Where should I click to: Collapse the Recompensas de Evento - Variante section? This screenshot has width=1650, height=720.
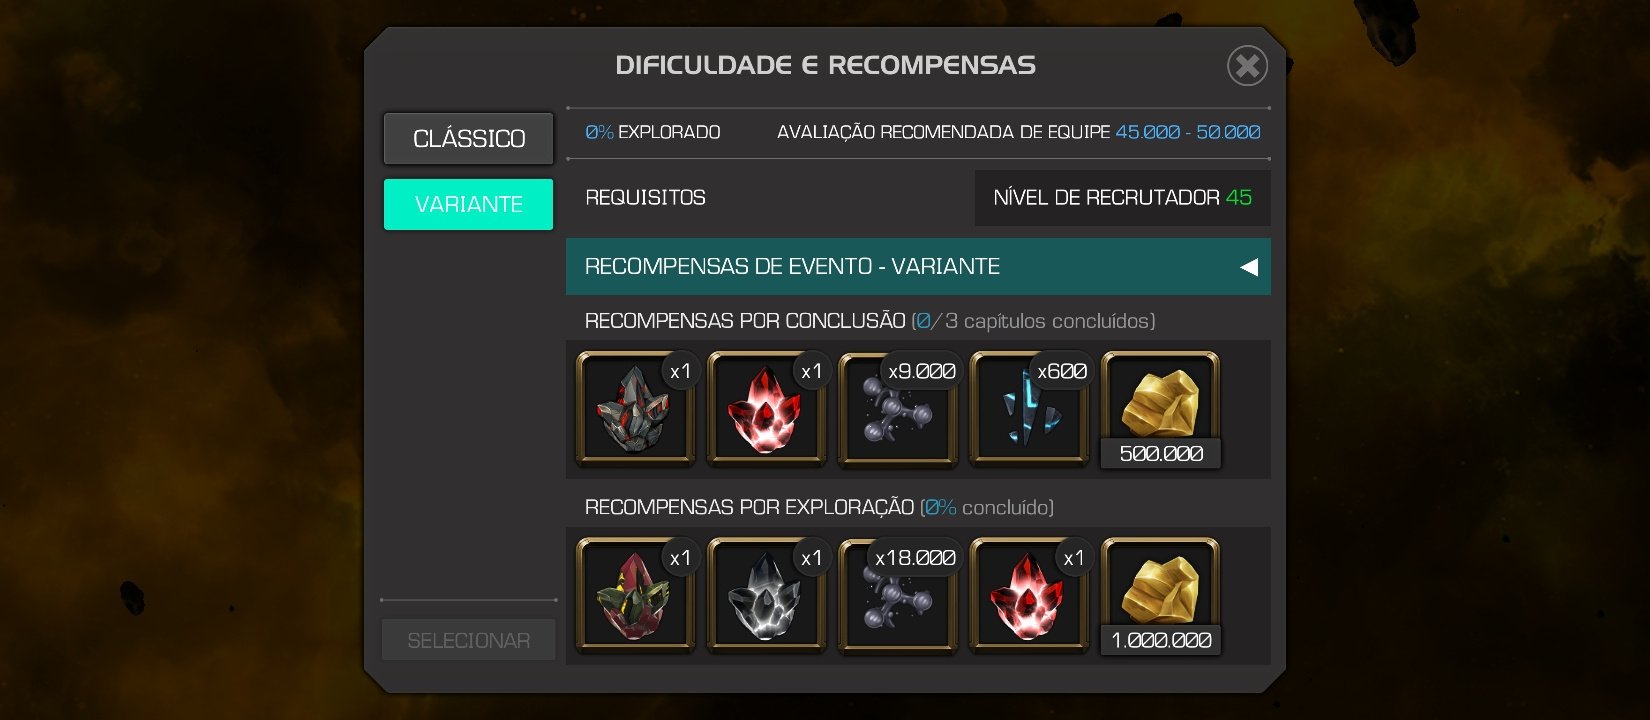tap(918, 266)
